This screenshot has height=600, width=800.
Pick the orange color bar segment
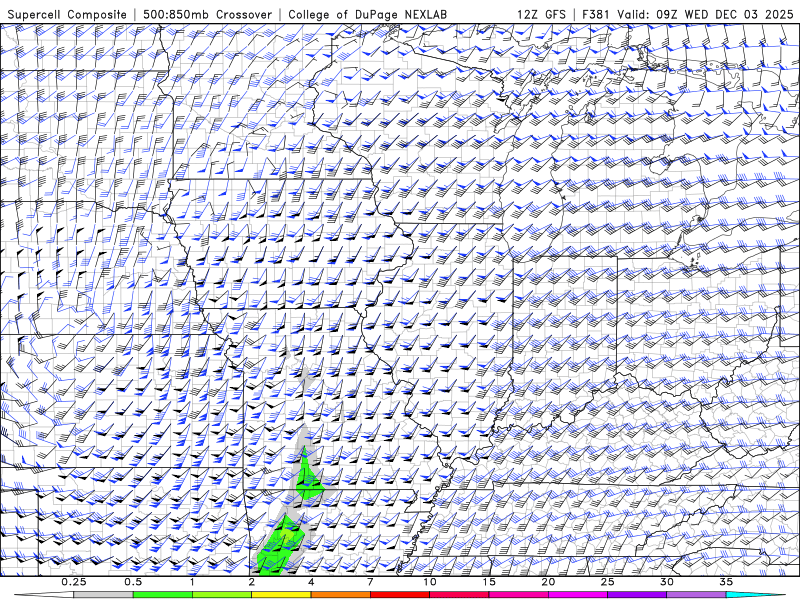[340, 595]
